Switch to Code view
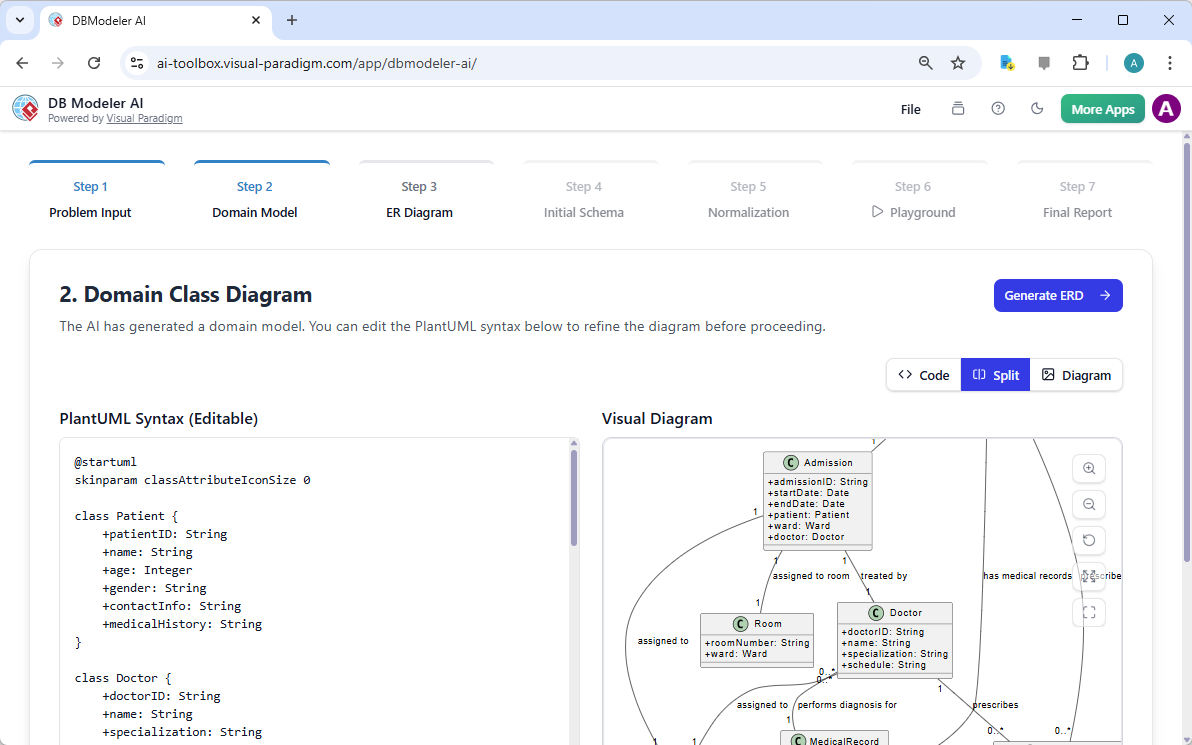Screen dimensions: 1192x745 pos(922,374)
